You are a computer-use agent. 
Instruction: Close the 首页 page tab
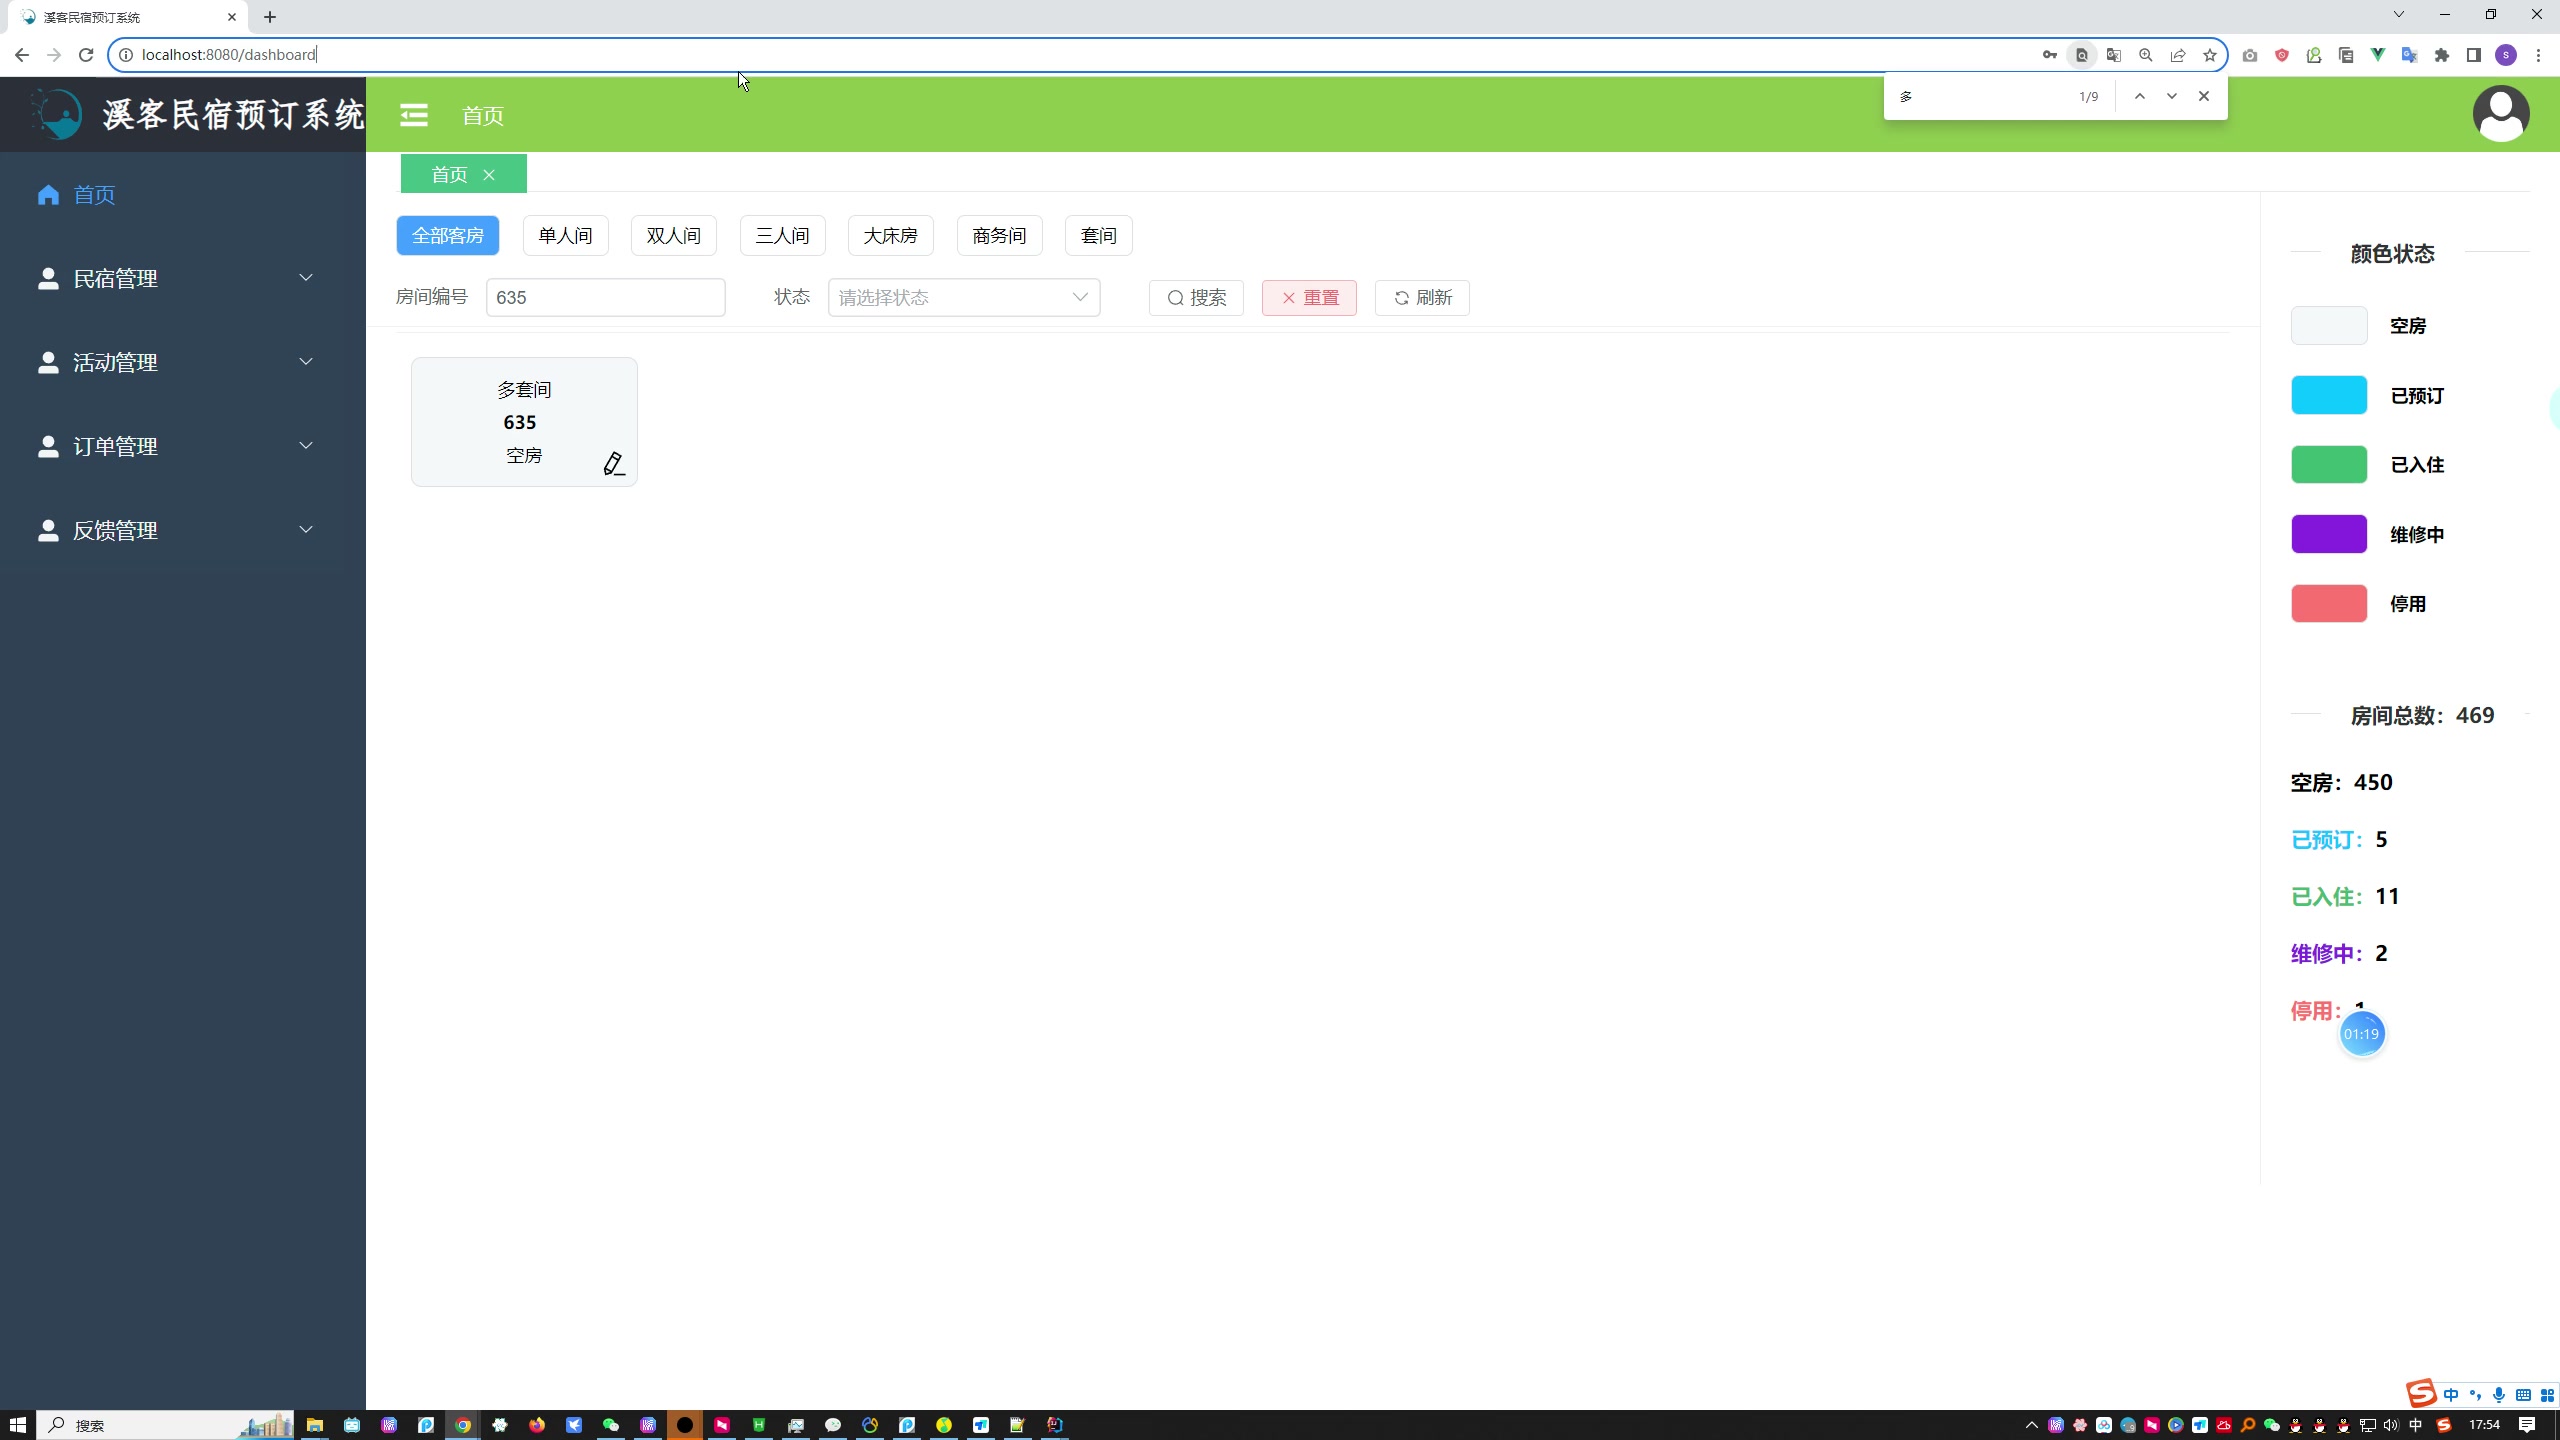coord(489,175)
